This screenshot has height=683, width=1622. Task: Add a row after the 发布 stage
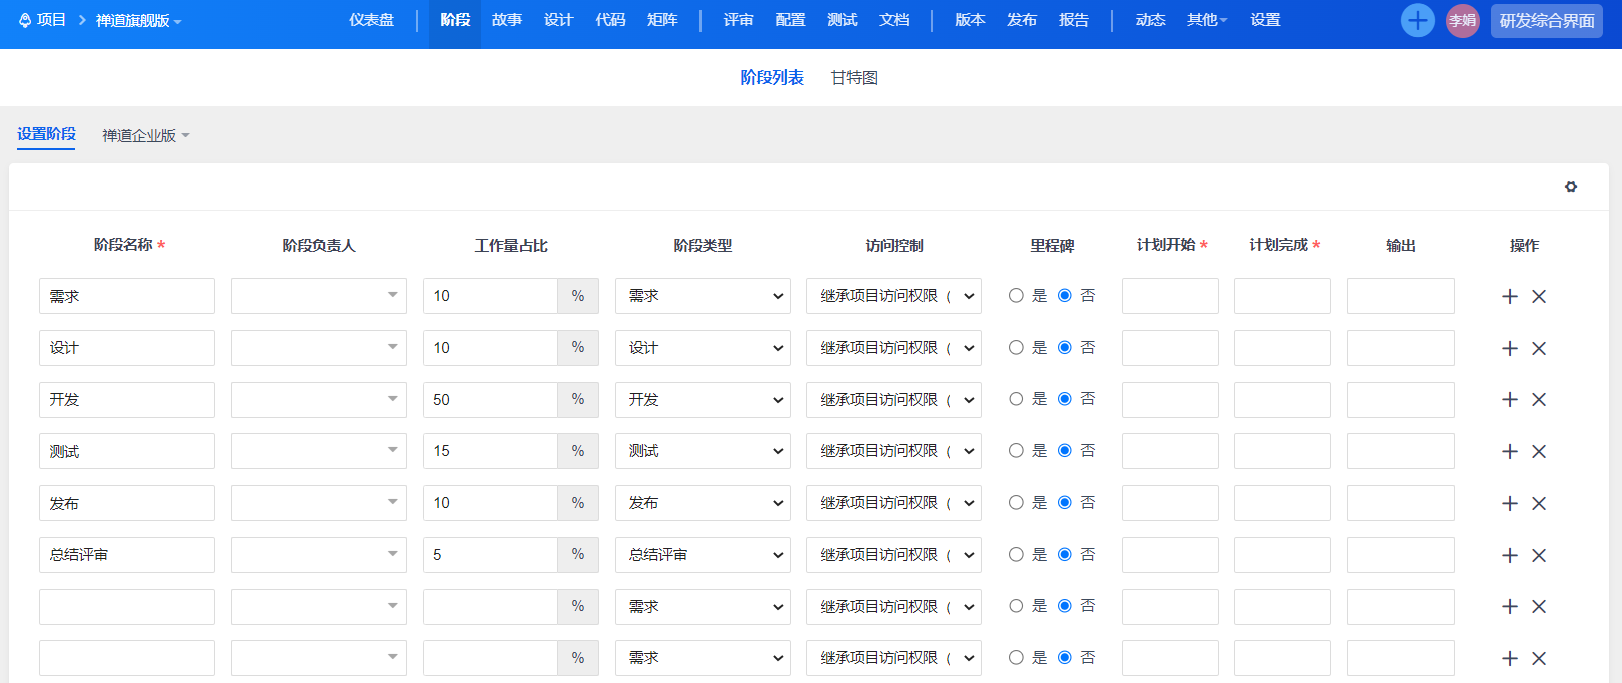pos(1510,504)
